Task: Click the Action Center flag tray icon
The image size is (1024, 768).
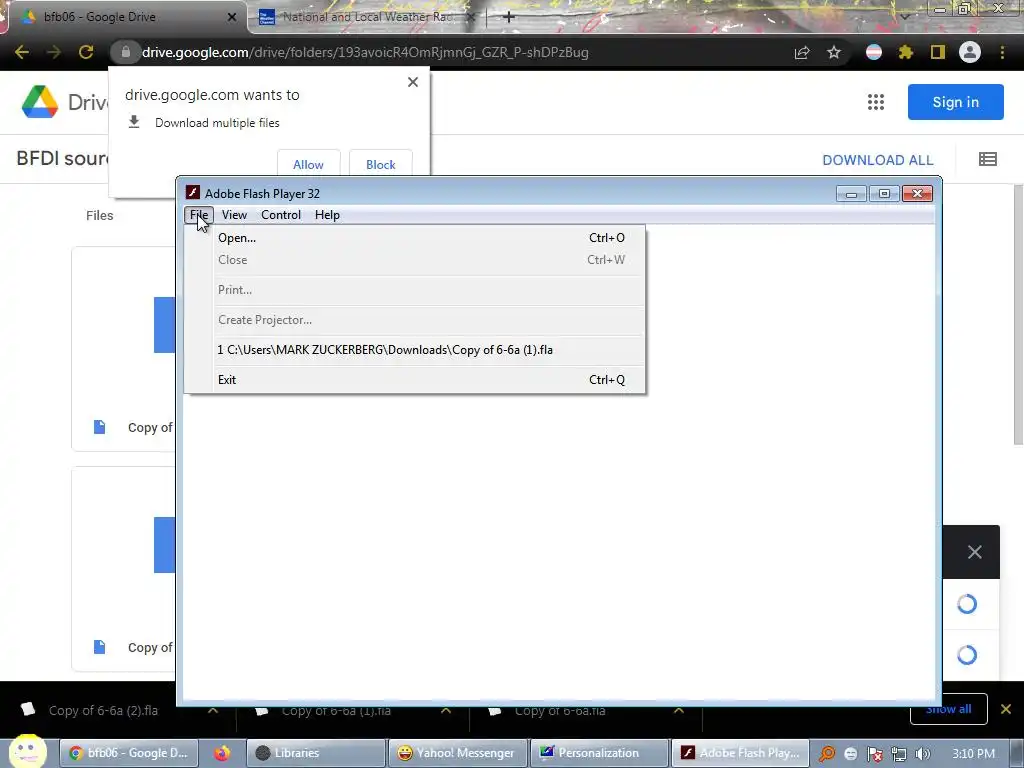Action: tap(874, 754)
